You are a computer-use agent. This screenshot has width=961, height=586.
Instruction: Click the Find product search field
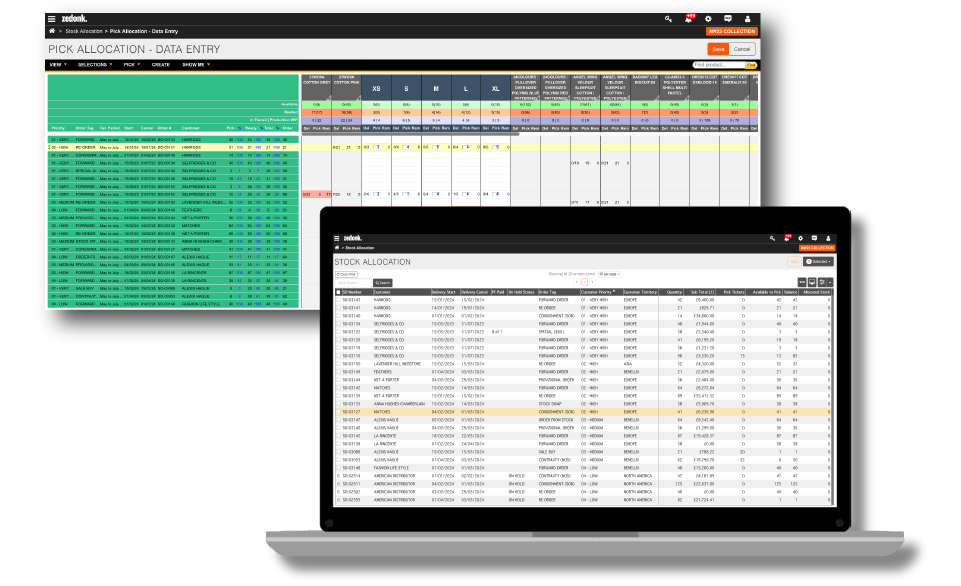tap(718, 64)
